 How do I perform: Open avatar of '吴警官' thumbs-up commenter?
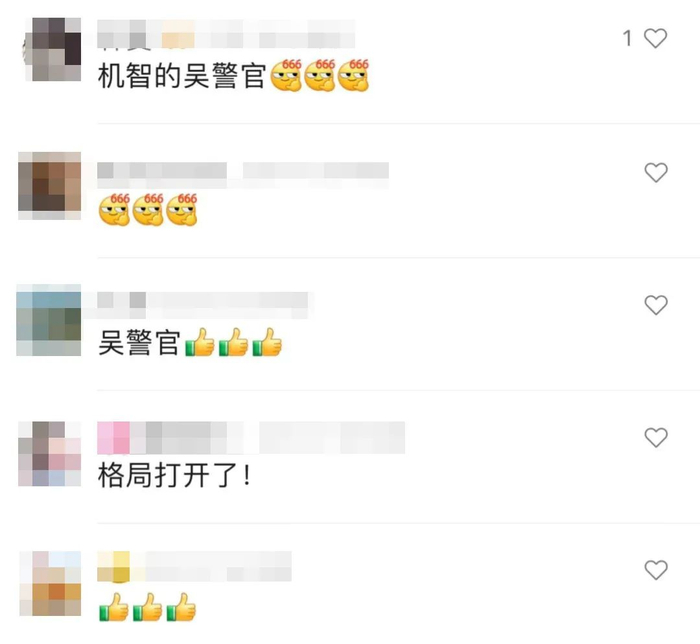click(49, 320)
